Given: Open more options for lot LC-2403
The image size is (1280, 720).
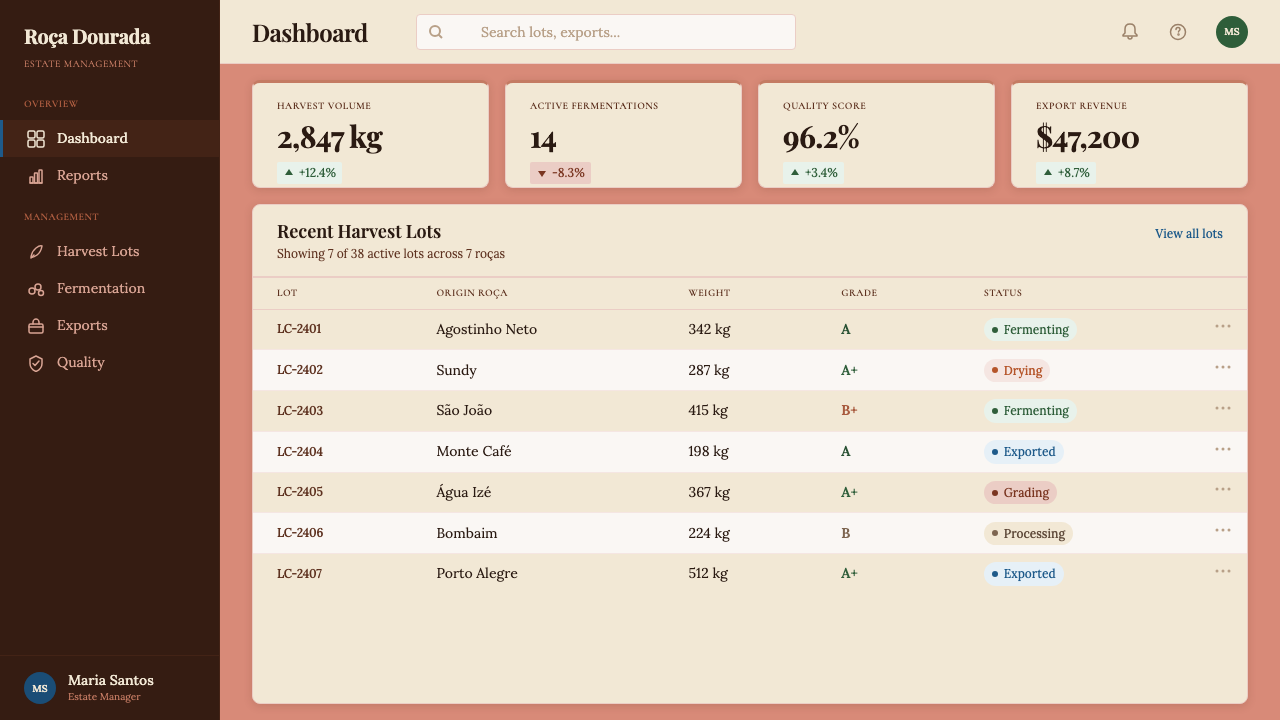Looking at the screenshot, I should pos(1223,408).
